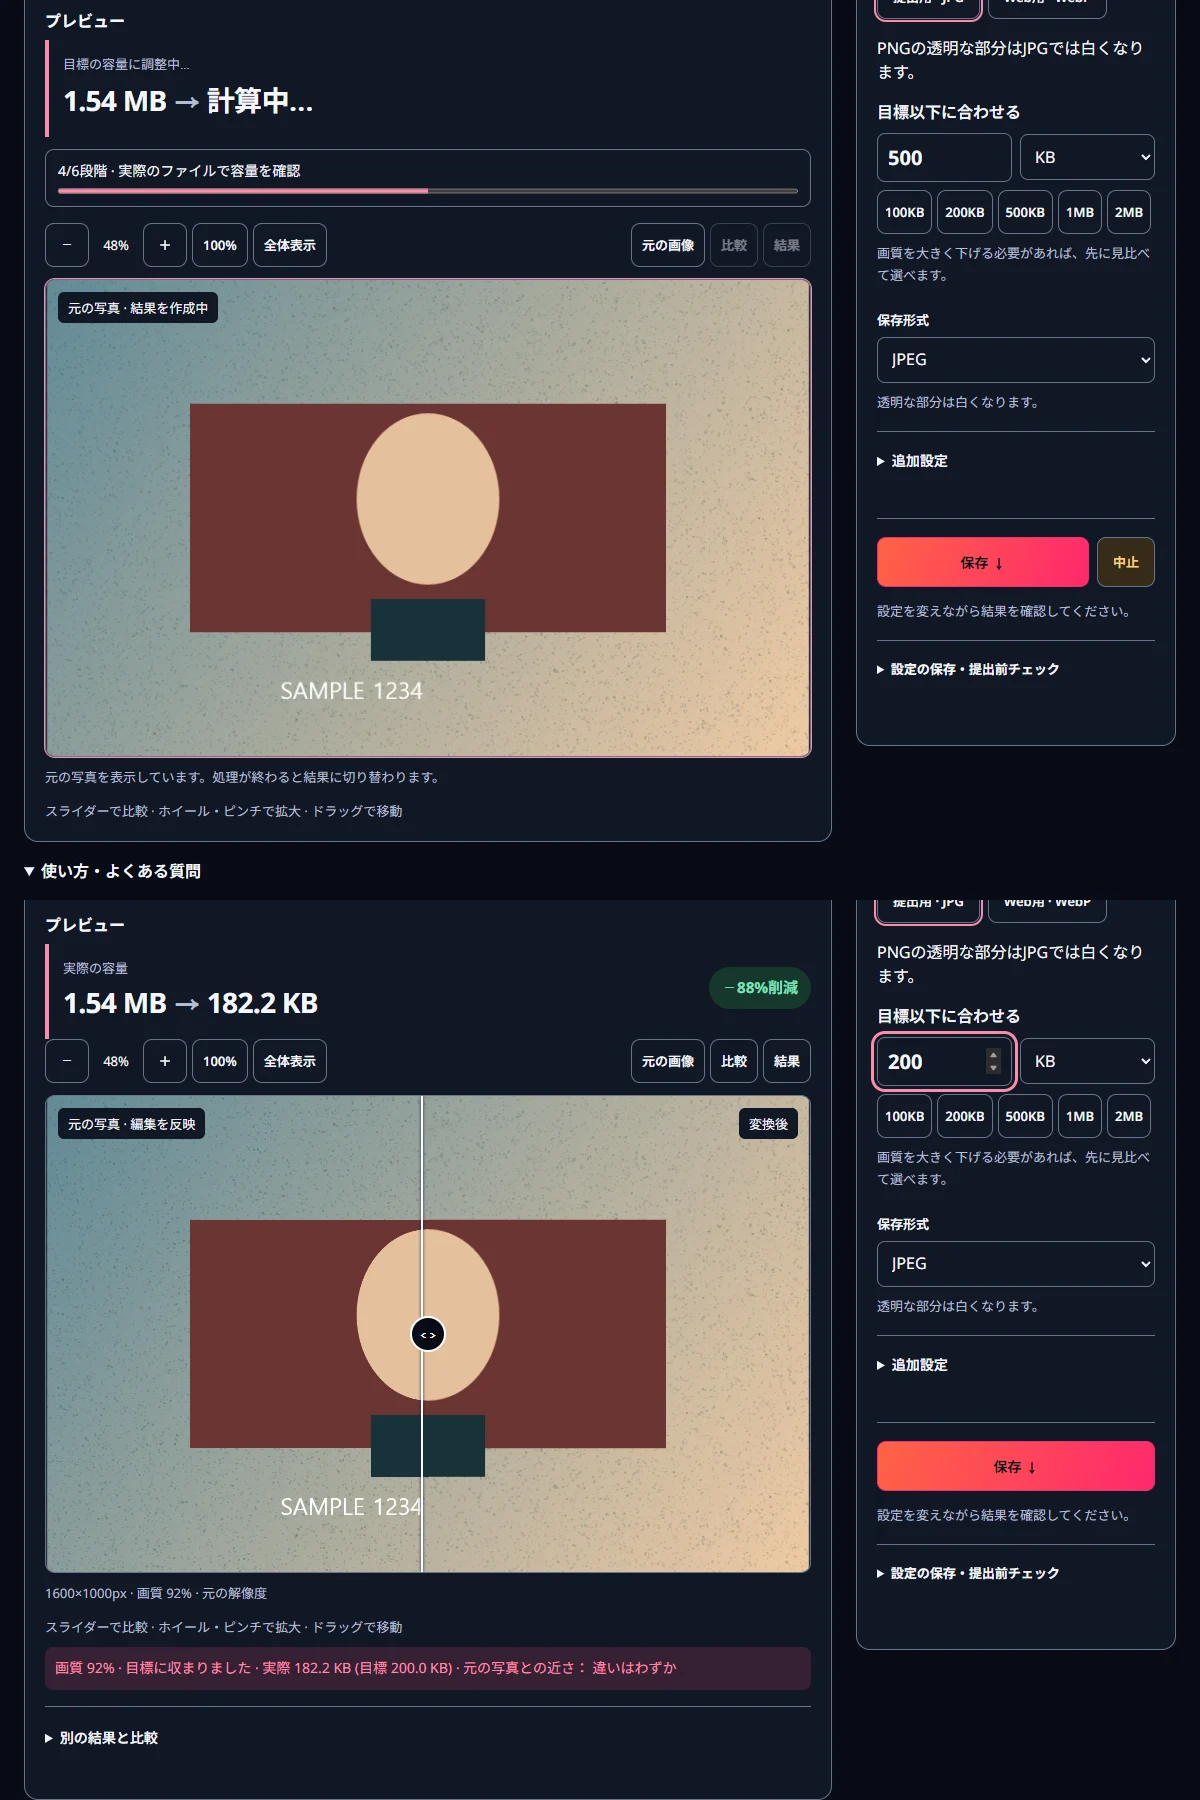Show 元の画像 in the 182.2 KB preview
This screenshot has height=1800, width=1200.
point(668,1061)
